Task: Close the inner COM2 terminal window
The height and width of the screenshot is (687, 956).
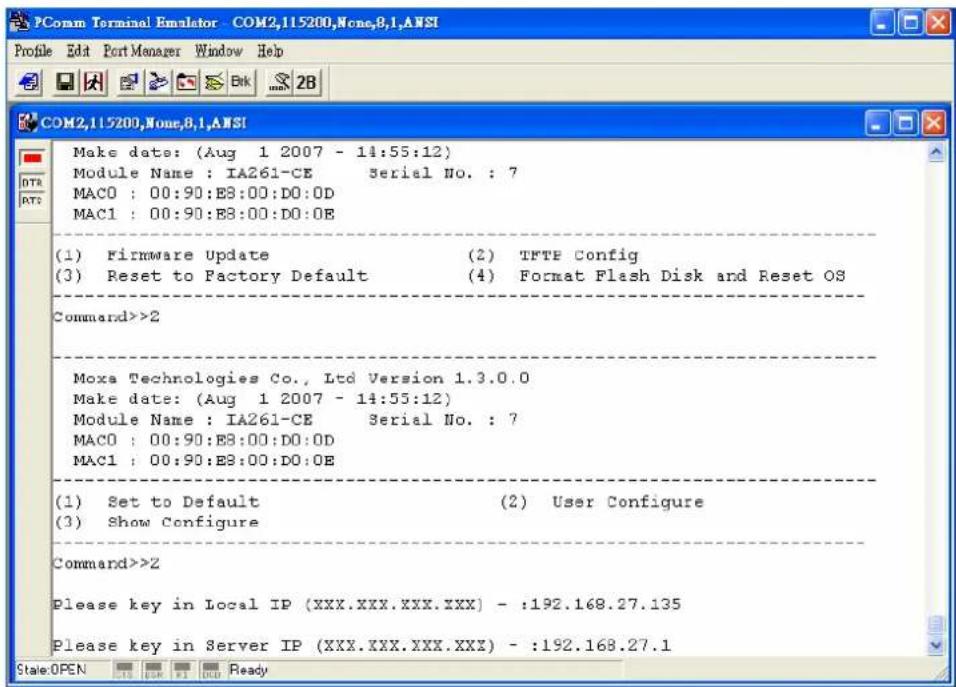Action: (933, 124)
